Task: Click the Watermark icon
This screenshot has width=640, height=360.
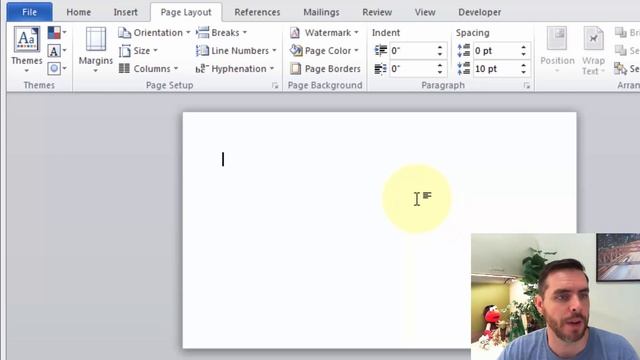Action: pos(295,33)
